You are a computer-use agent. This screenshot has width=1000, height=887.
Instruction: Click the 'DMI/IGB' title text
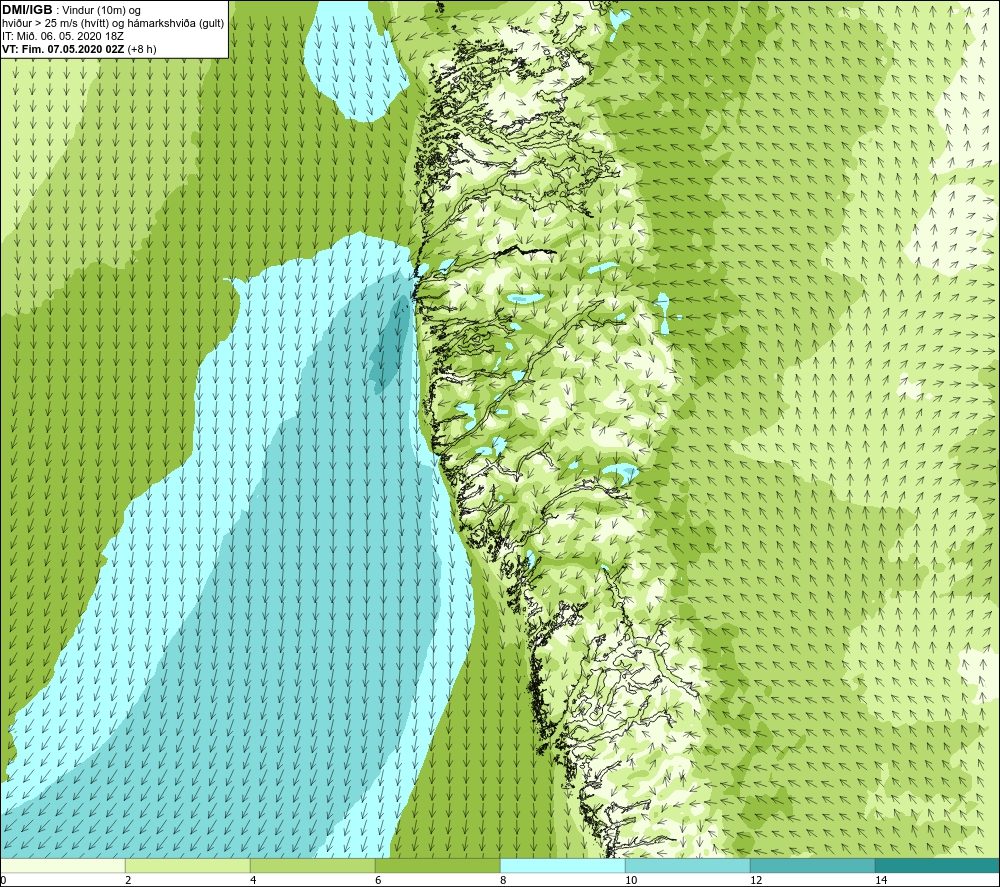pyautogui.click(x=27, y=10)
